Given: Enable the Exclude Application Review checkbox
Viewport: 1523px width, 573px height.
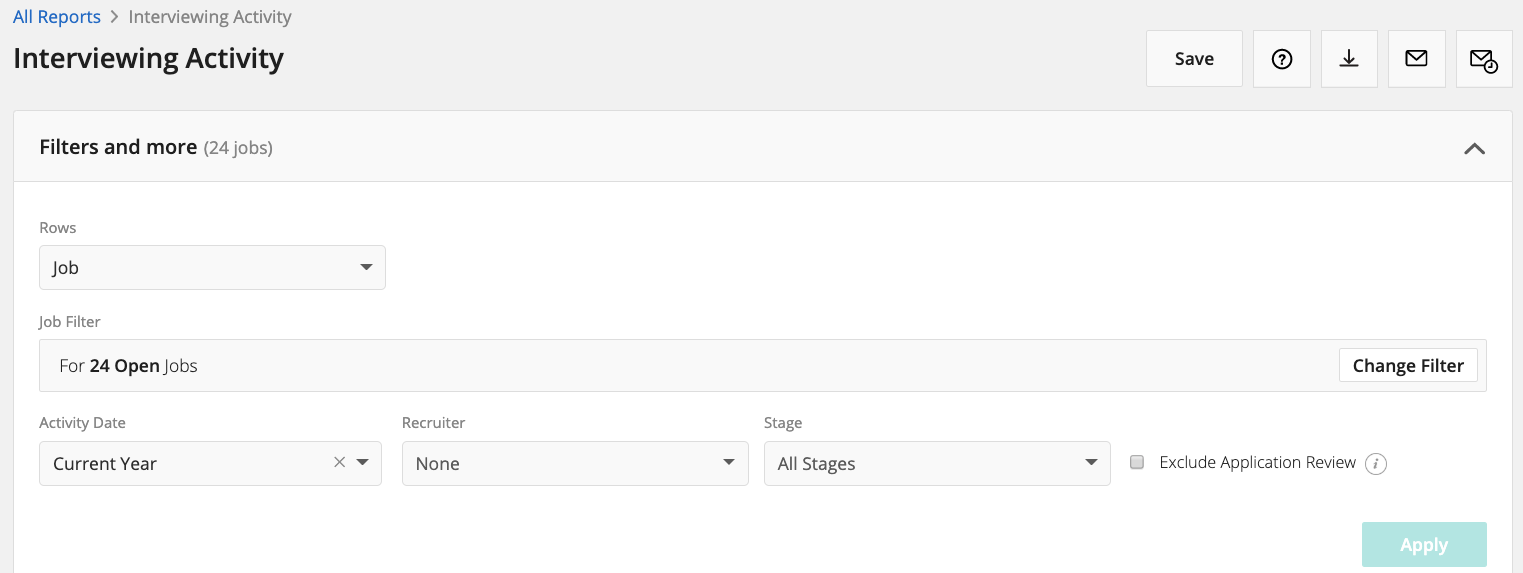Looking at the screenshot, I should pos(1137,462).
